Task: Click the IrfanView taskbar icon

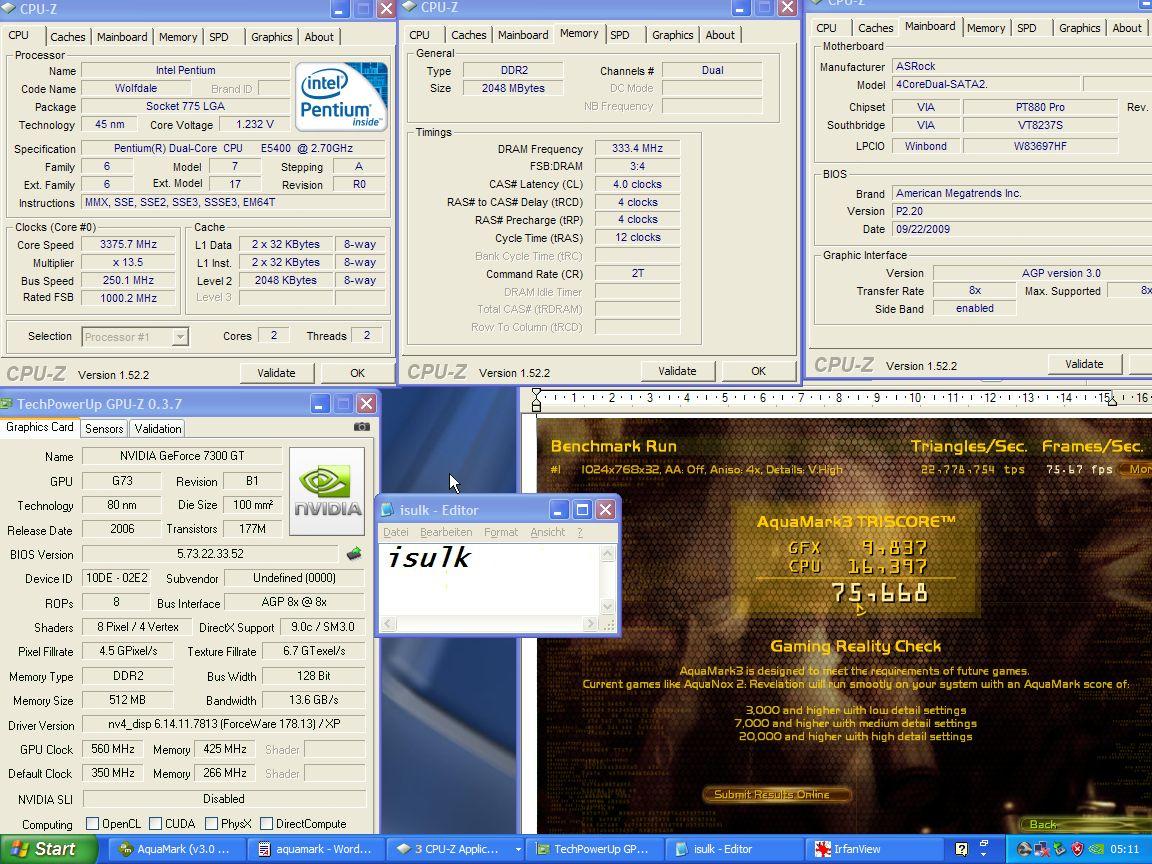Action: pyautogui.click(x=823, y=849)
